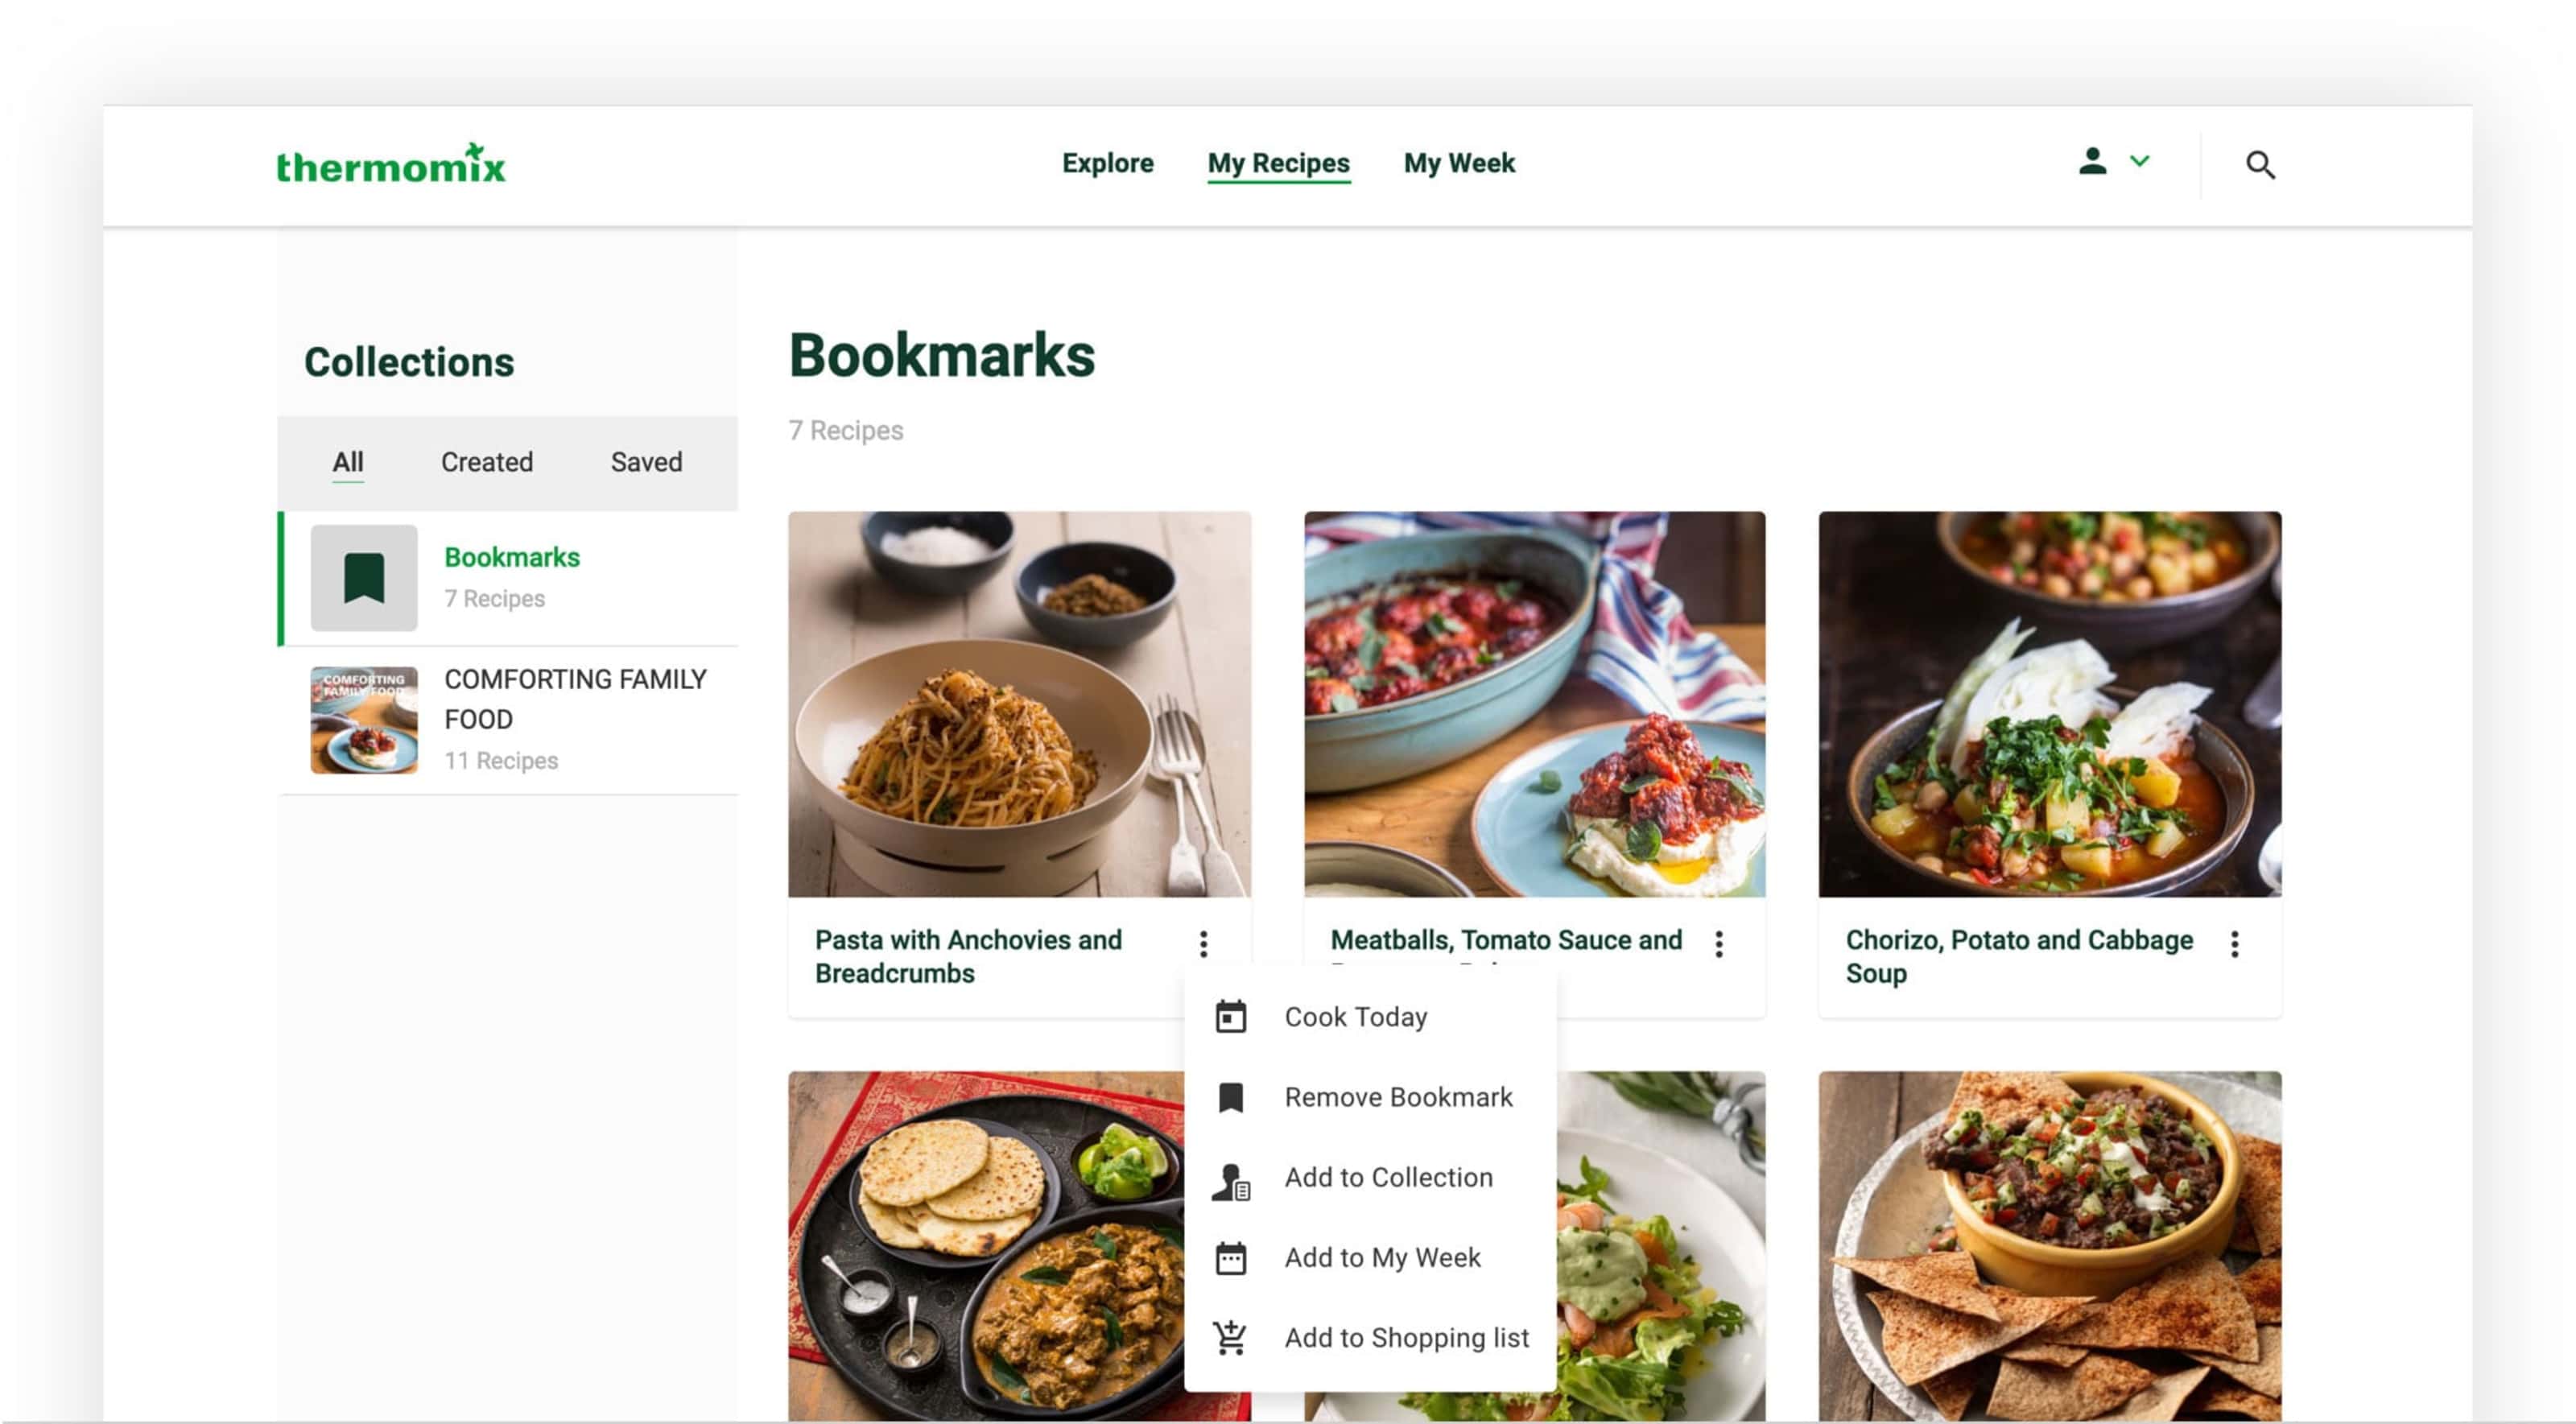This screenshot has width=2576, height=1424.
Task: Open the three-dot menu on Chorizo soup card
Action: click(2234, 943)
